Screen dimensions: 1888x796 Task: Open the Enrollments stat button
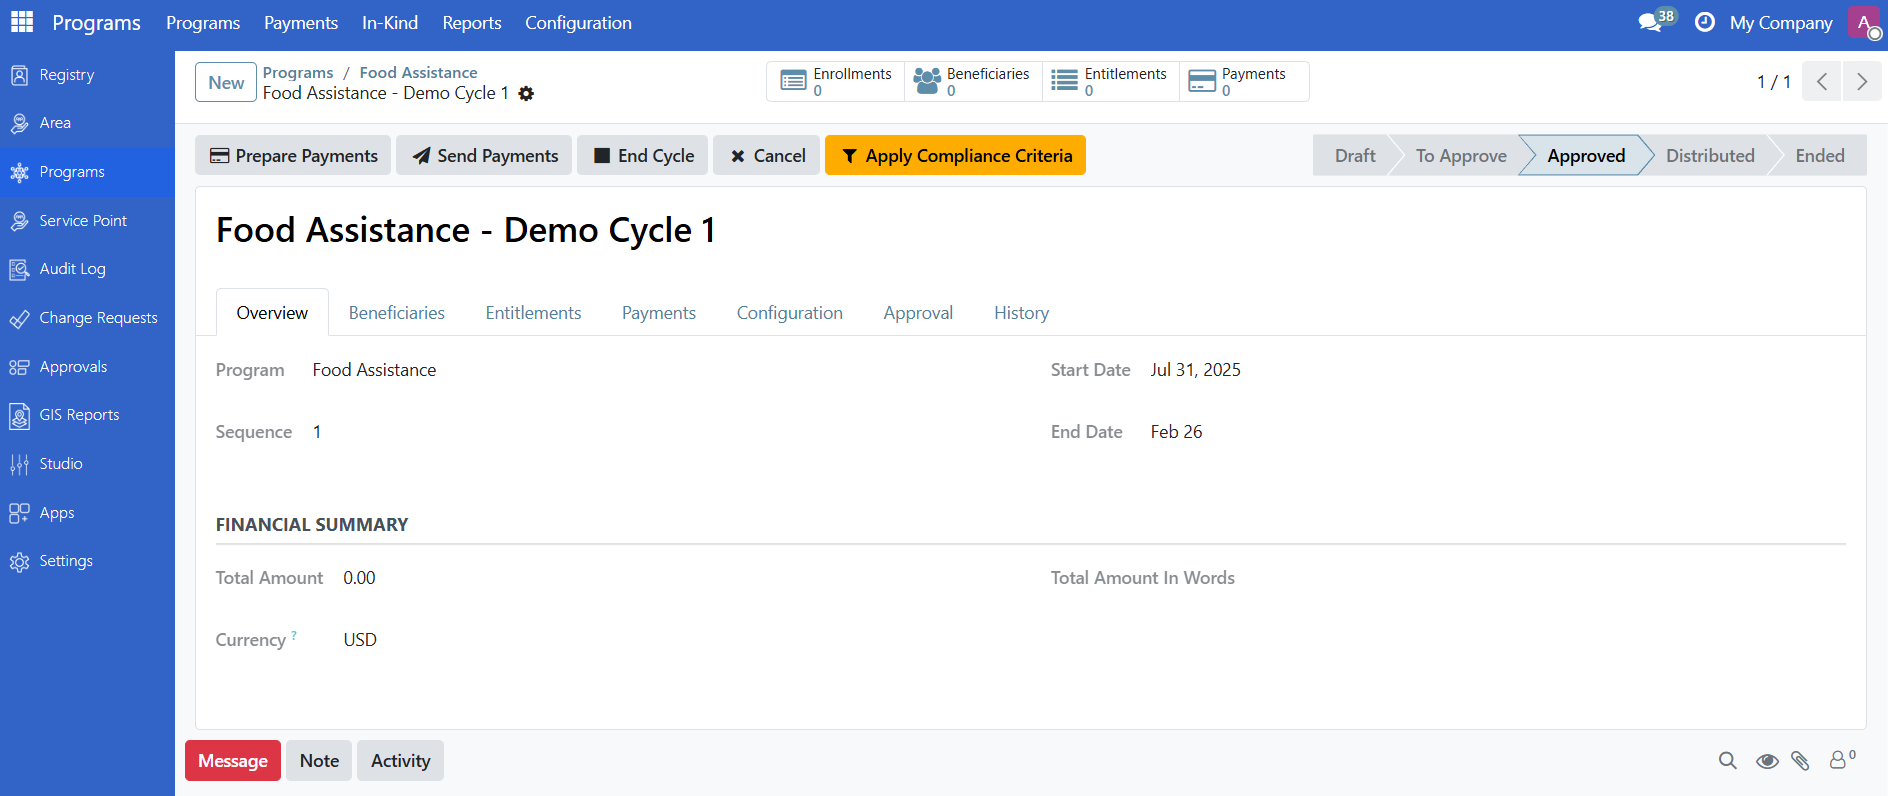[x=836, y=82]
